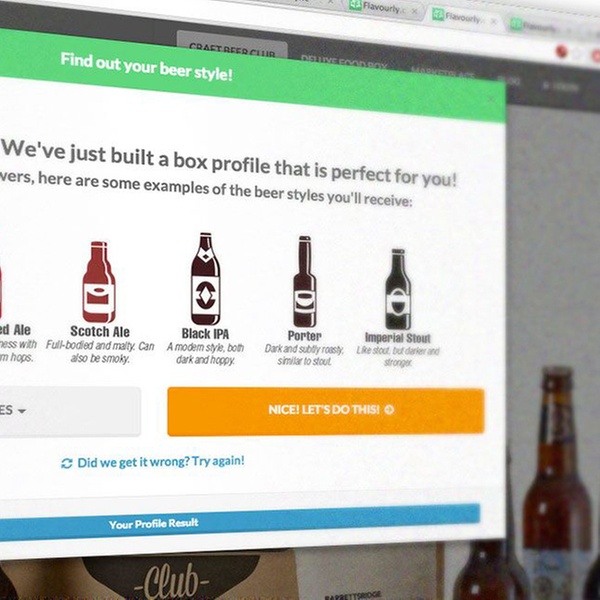600x600 pixels.
Task: Click the red extension icon in browser toolbar
Action: pyautogui.click(x=561, y=51)
